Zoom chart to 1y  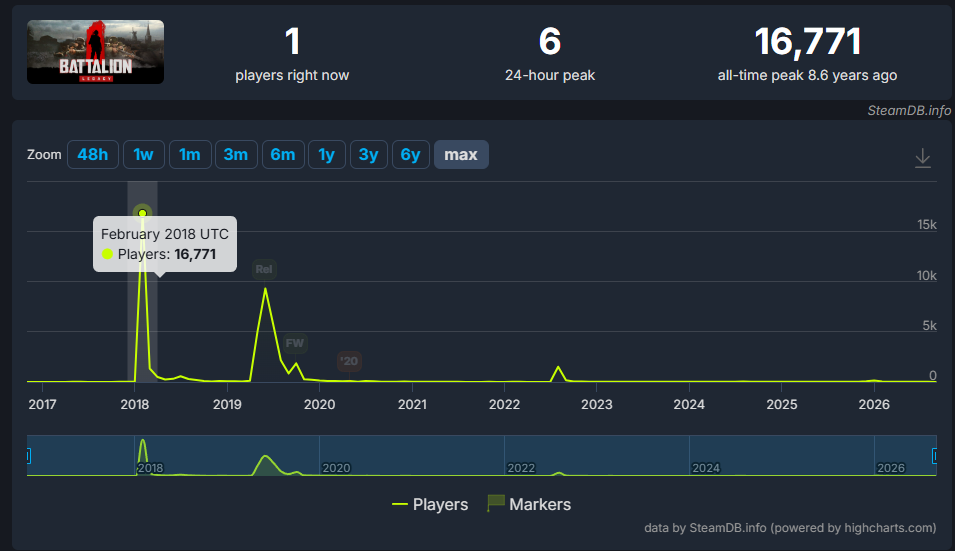pyautogui.click(x=326, y=155)
